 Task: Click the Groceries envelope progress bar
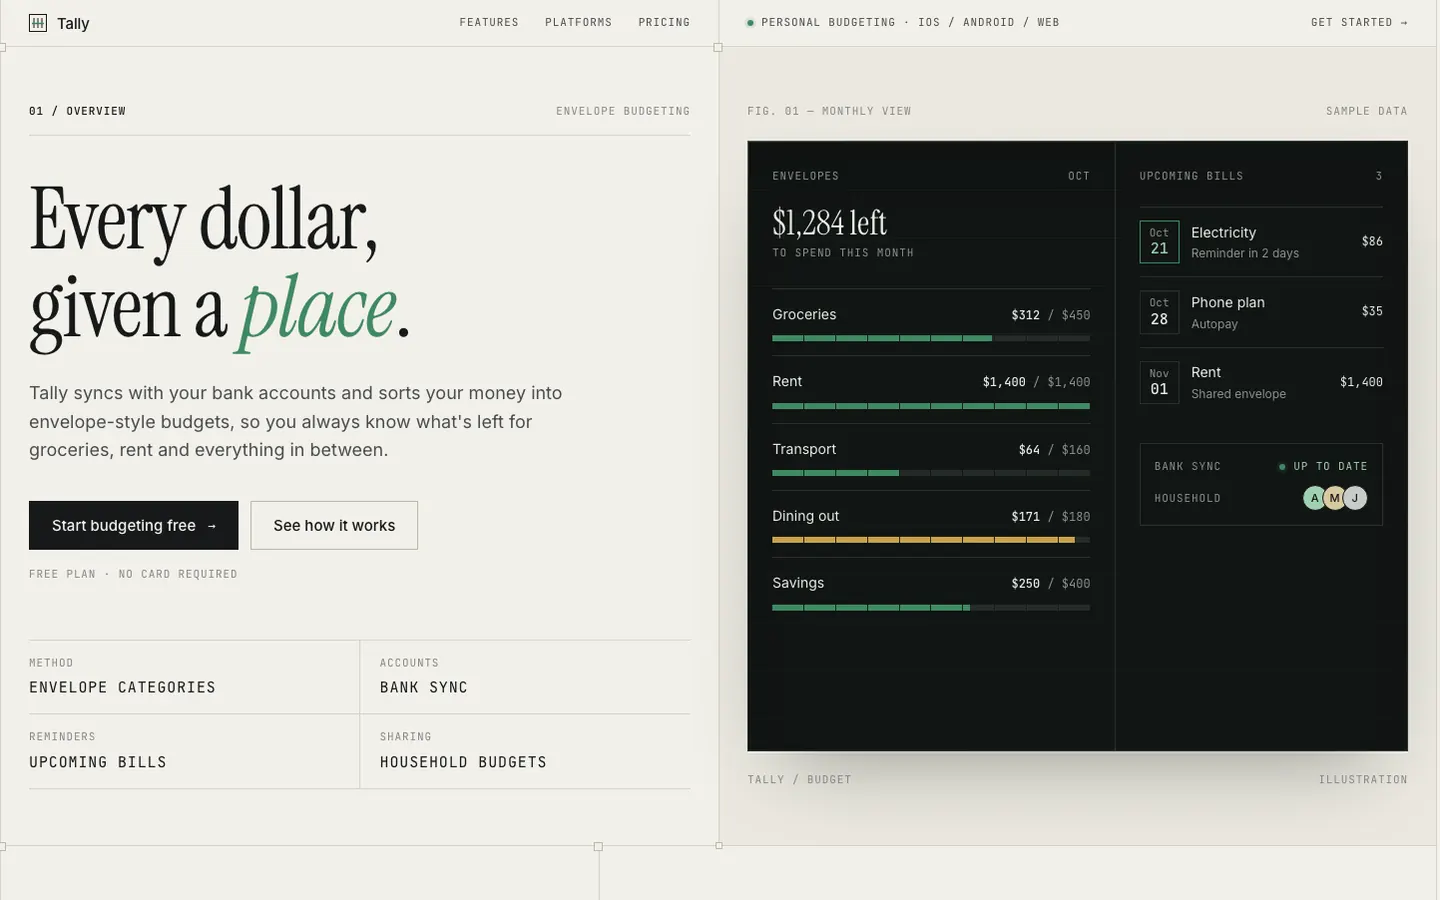[931, 338]
